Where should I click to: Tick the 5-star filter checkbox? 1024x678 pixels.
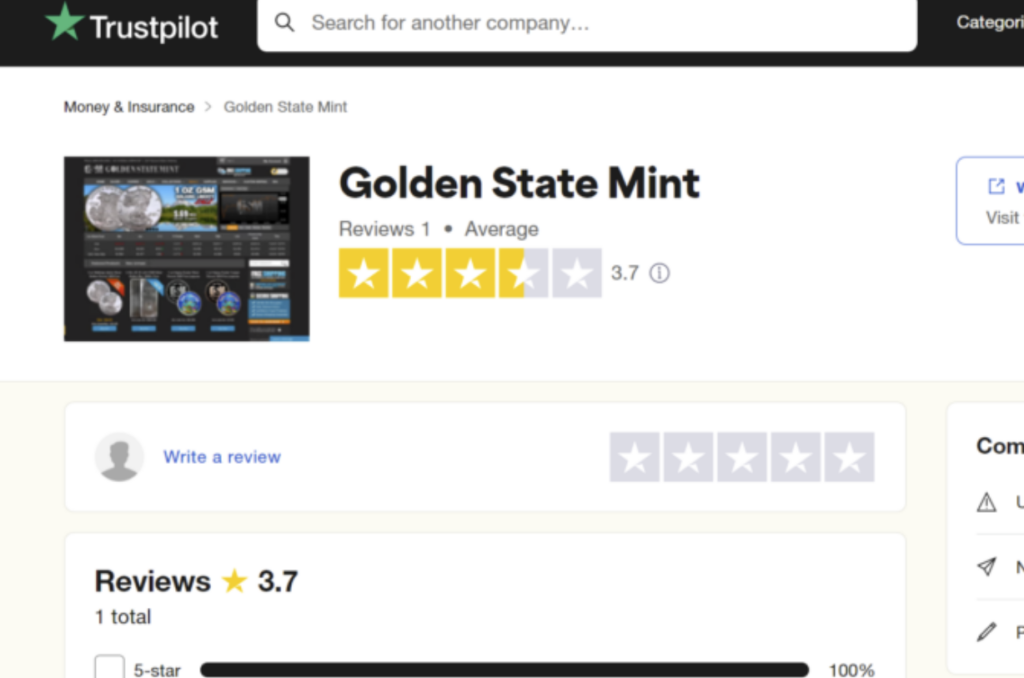click(109, 667)
